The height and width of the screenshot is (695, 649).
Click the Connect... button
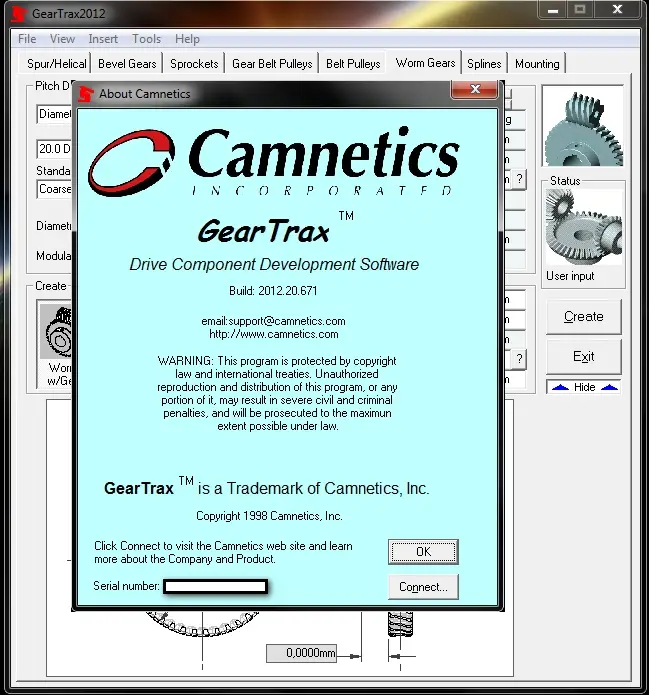pos(423,587)
